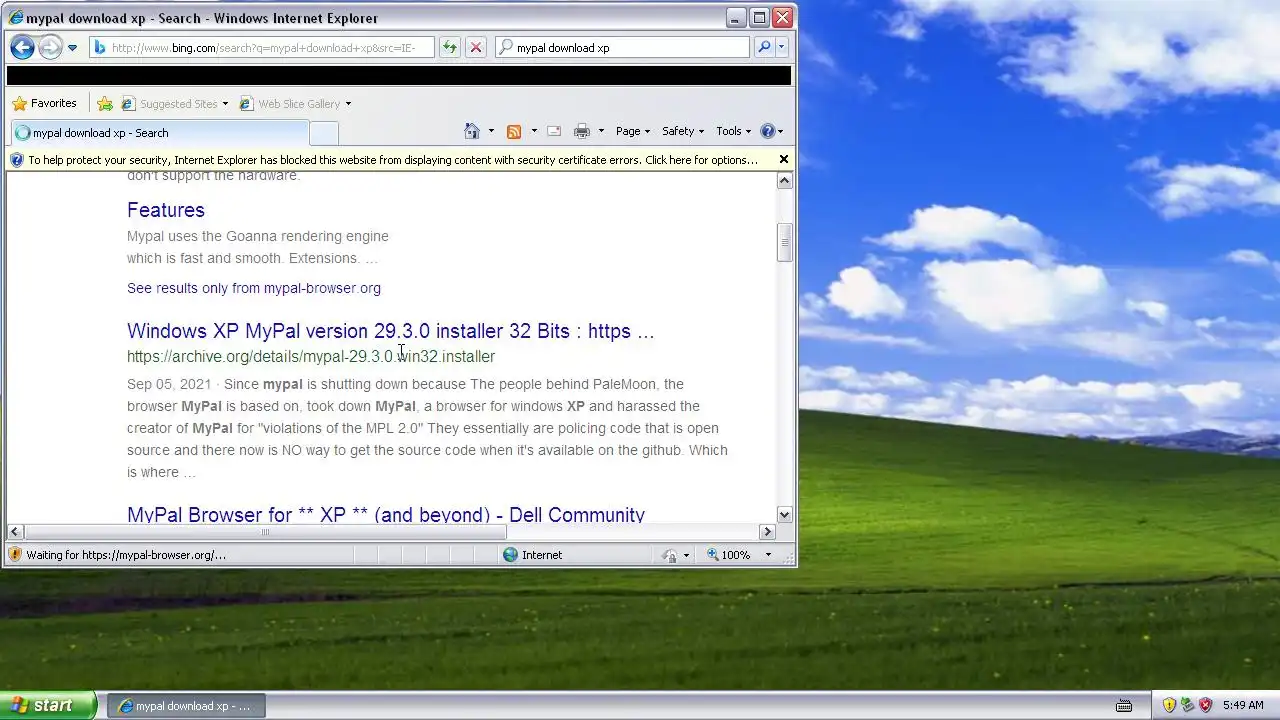Open Suggested Sites in favorites bar
This screenshot has height=720, width=1280.
[x=174, y=103]
